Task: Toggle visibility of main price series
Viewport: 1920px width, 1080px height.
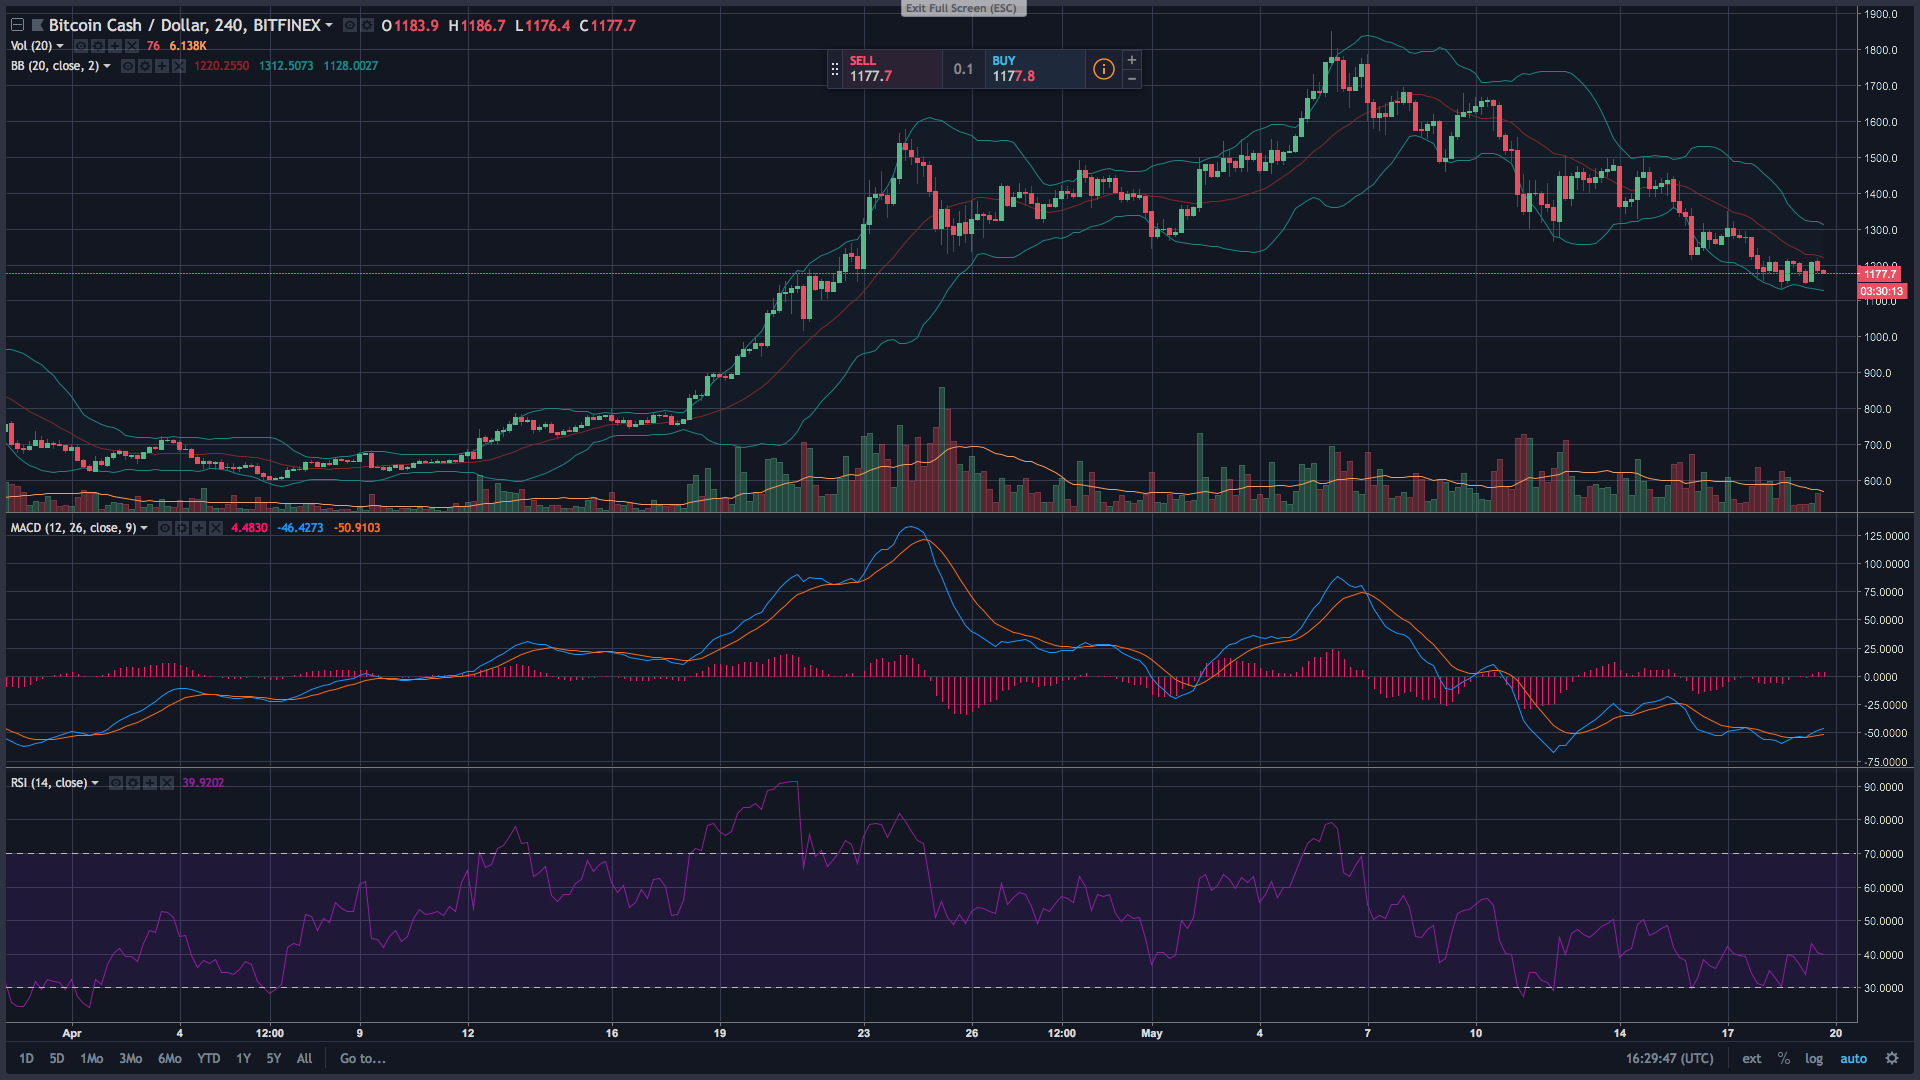Action: coord(350,25)
